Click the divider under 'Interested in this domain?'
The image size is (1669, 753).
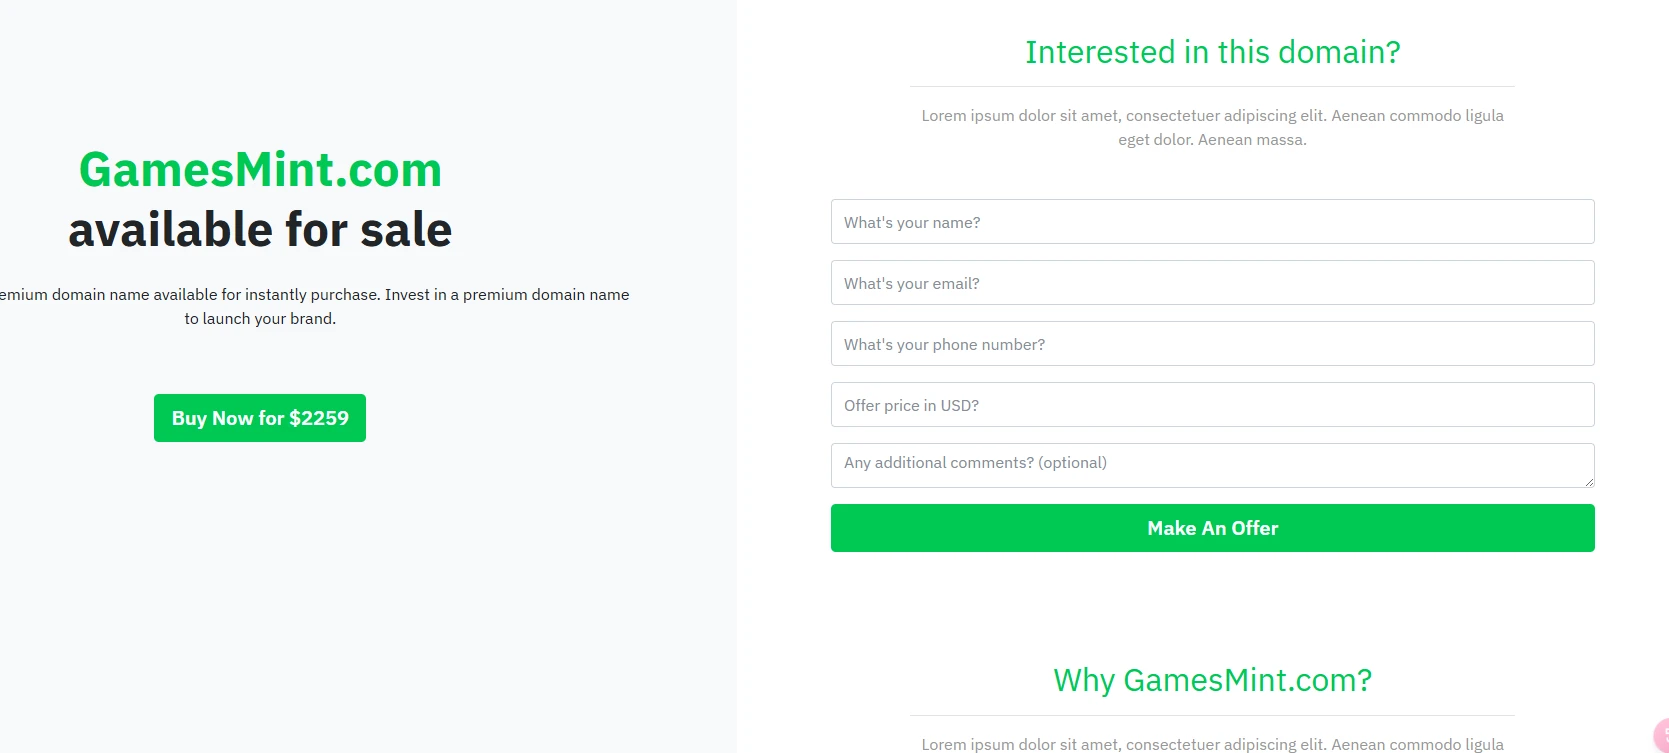(x=1212, y=87)
